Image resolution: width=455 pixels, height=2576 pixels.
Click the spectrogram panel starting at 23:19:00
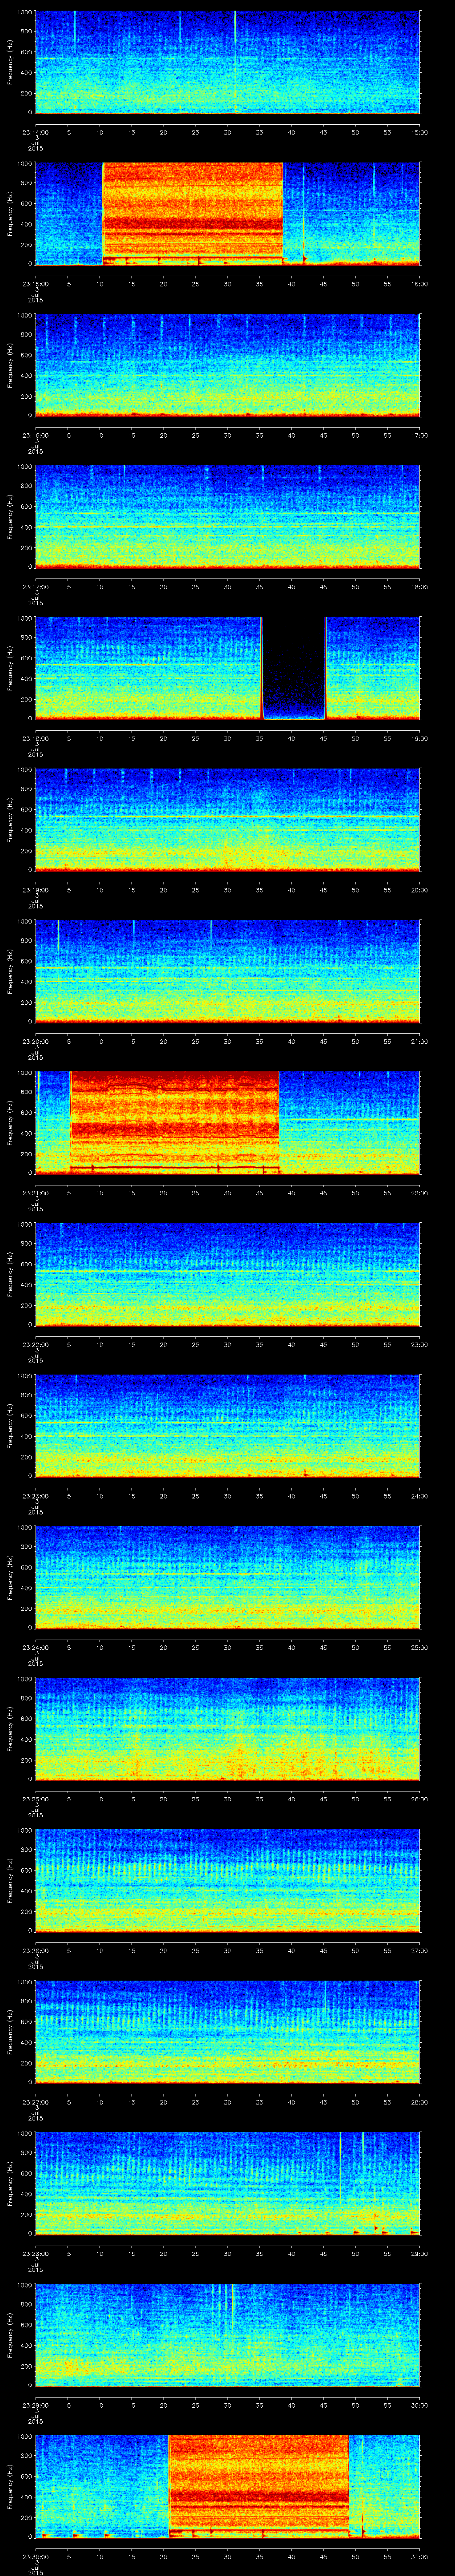point(228,820)
